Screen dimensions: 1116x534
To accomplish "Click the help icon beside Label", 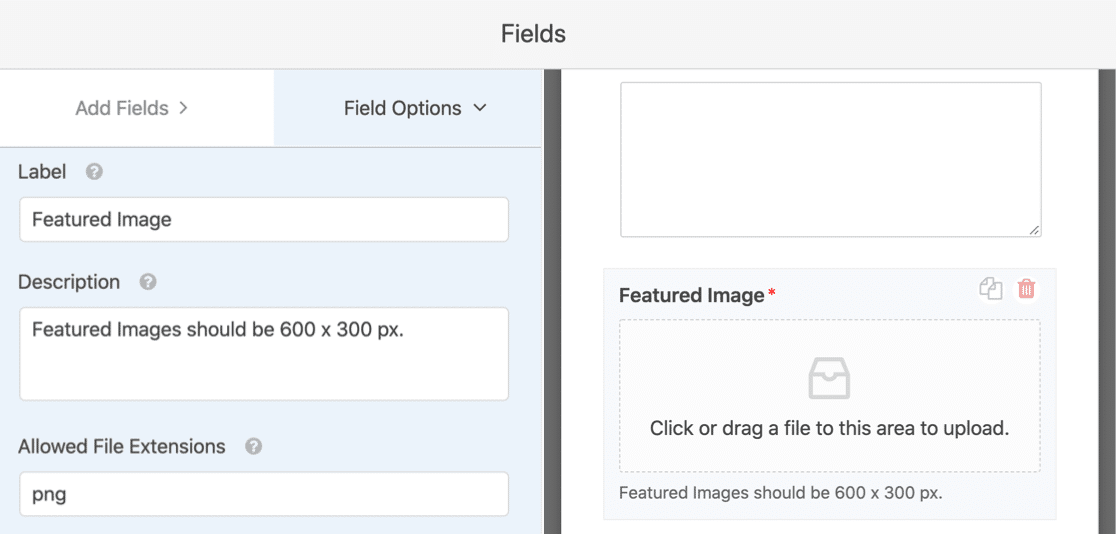I will [94, 172].
